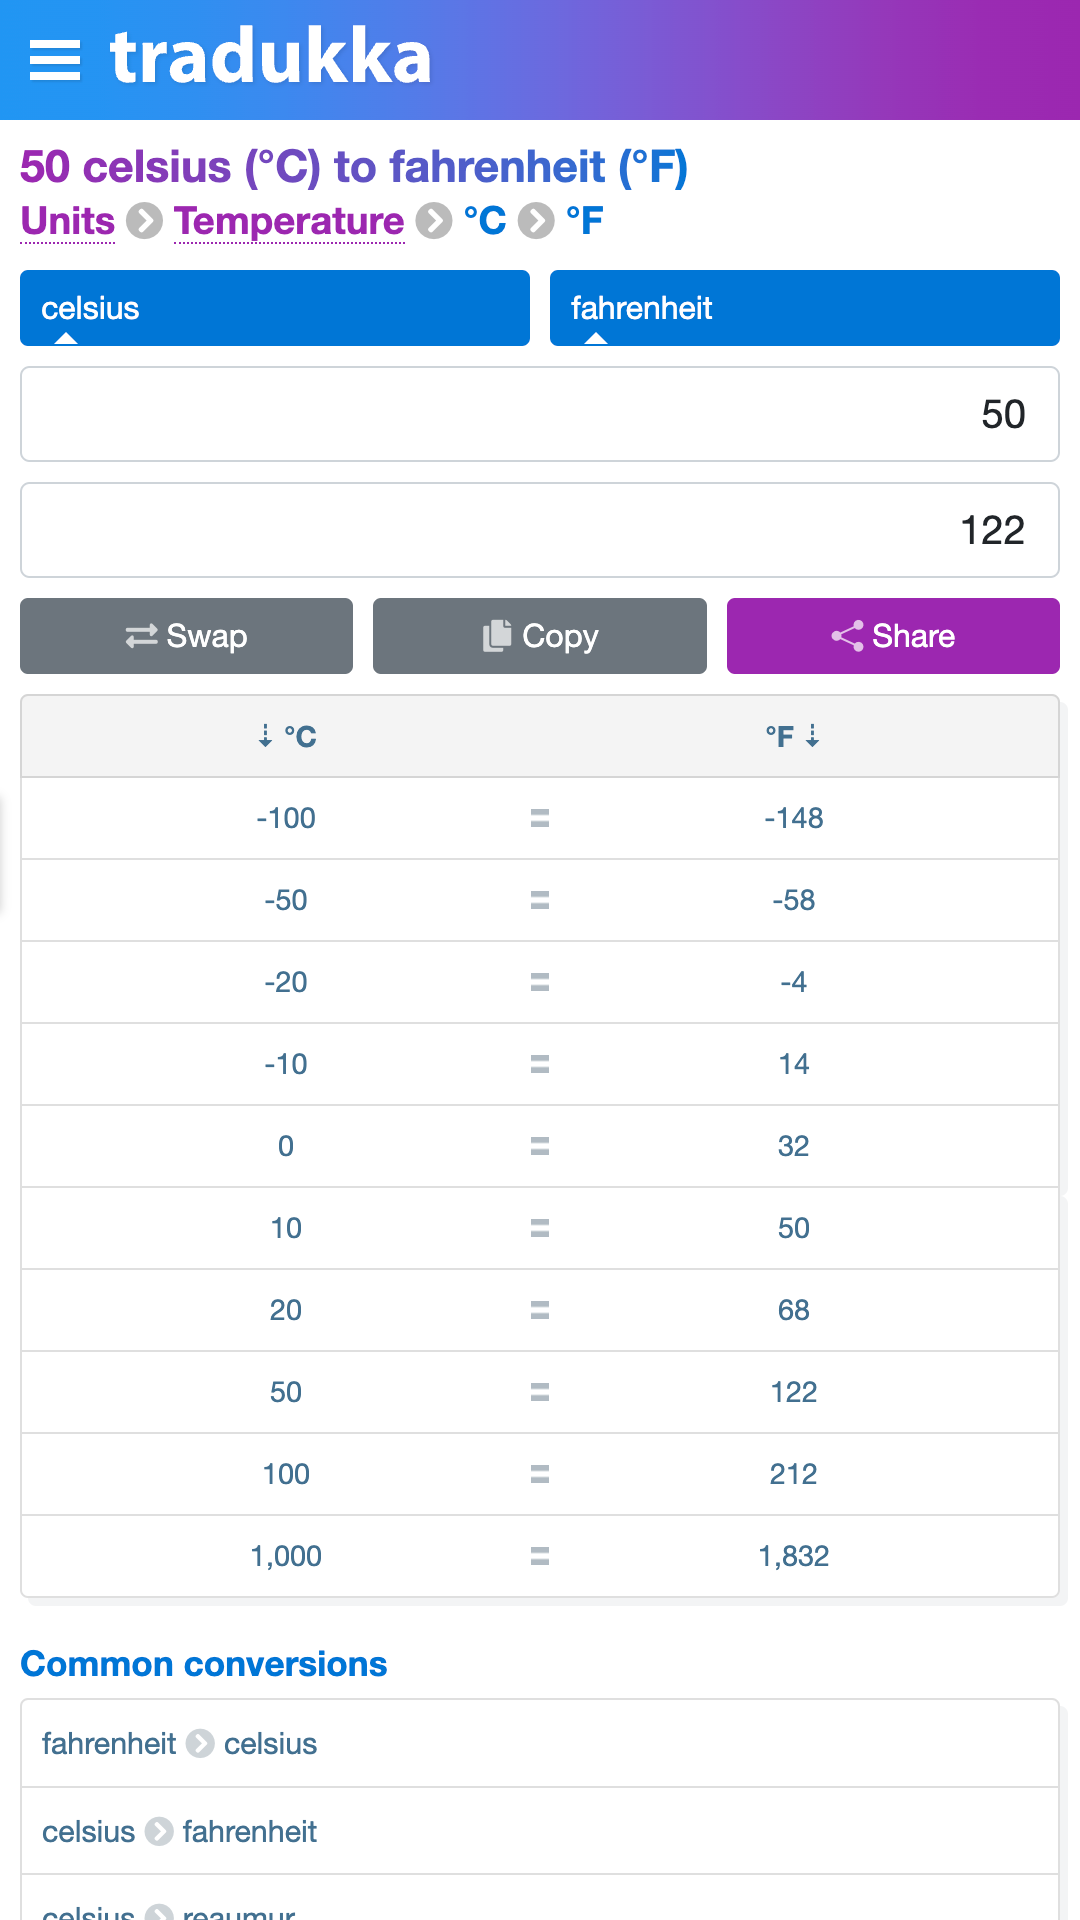This screenshot has width=1080, height=1920.
Task: Open celsius to fahrenheit common conversion
Action: coord(540,1831)
